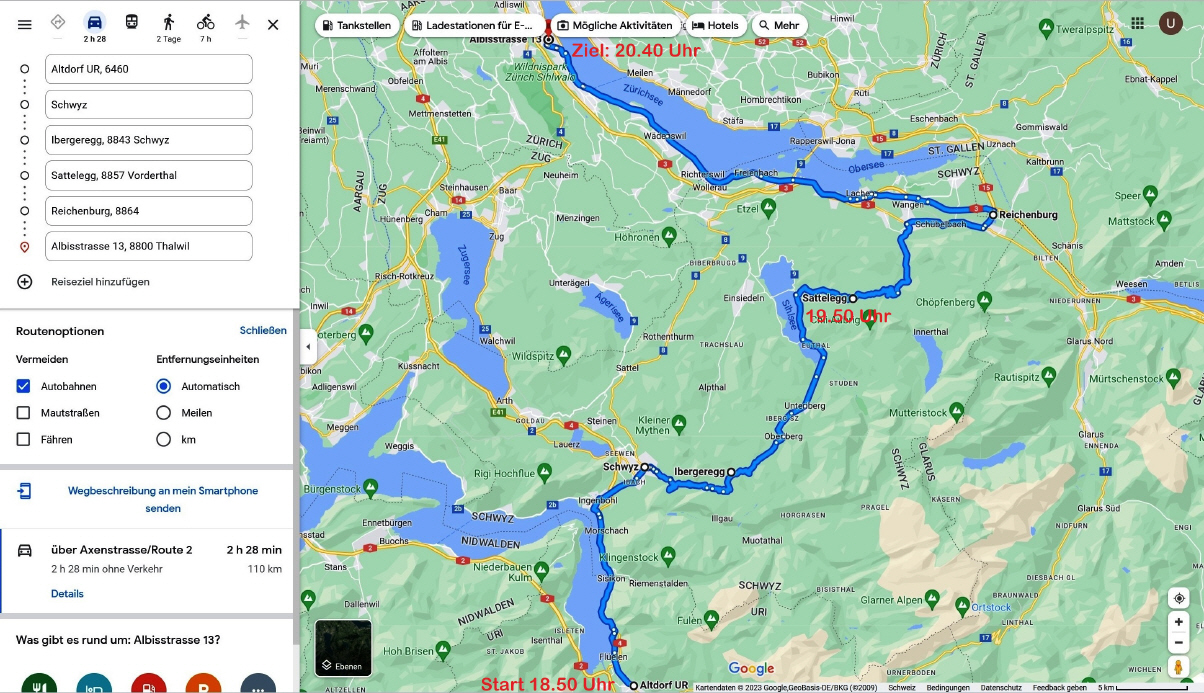The height and width of the screenshot is (693, 1204).
Task: Click the Reiseziel hinzufügen label
Action: (100, 282)
